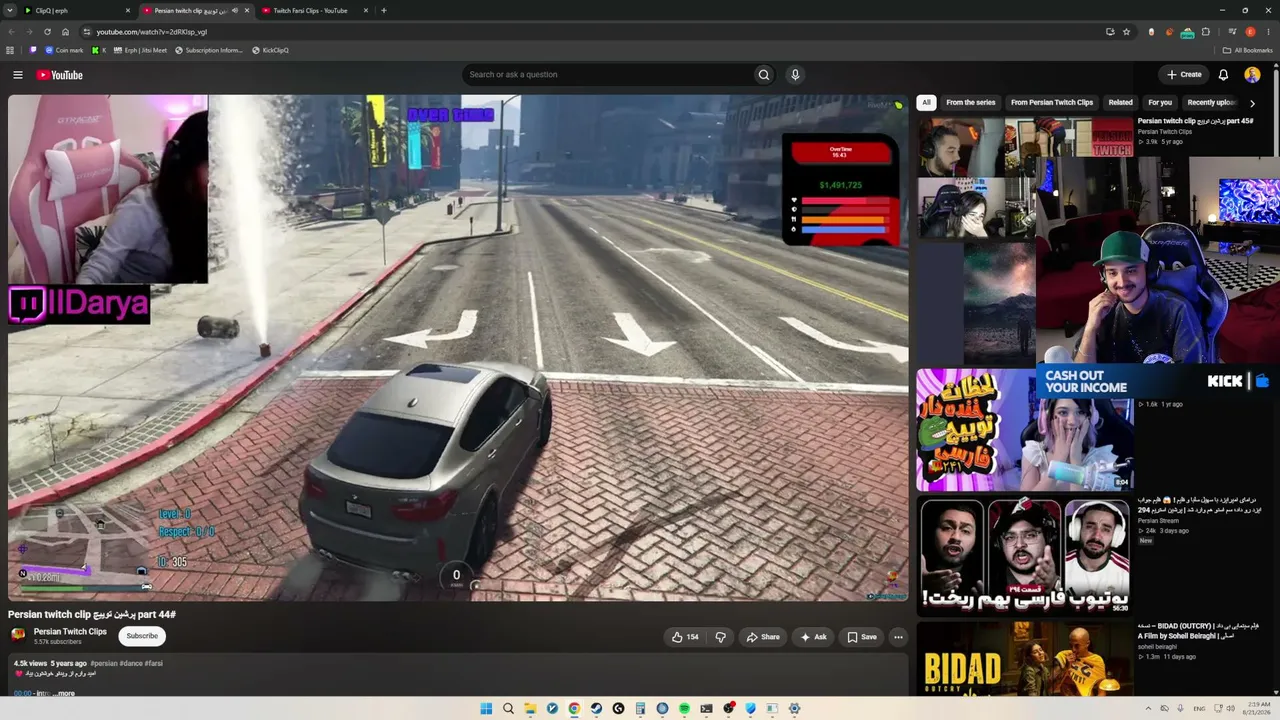Click the ENG language indicator in tray
The width and height of the screenshot is (1280, 720).
click(1199, 709)
